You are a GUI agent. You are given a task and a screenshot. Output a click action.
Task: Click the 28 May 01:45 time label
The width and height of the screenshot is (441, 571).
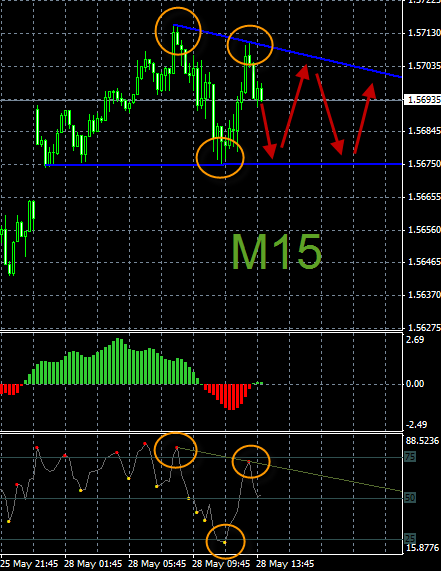click(93, 564)
